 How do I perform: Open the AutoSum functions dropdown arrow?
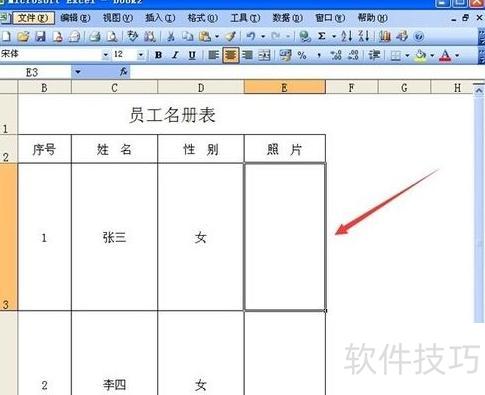[334, 36]
